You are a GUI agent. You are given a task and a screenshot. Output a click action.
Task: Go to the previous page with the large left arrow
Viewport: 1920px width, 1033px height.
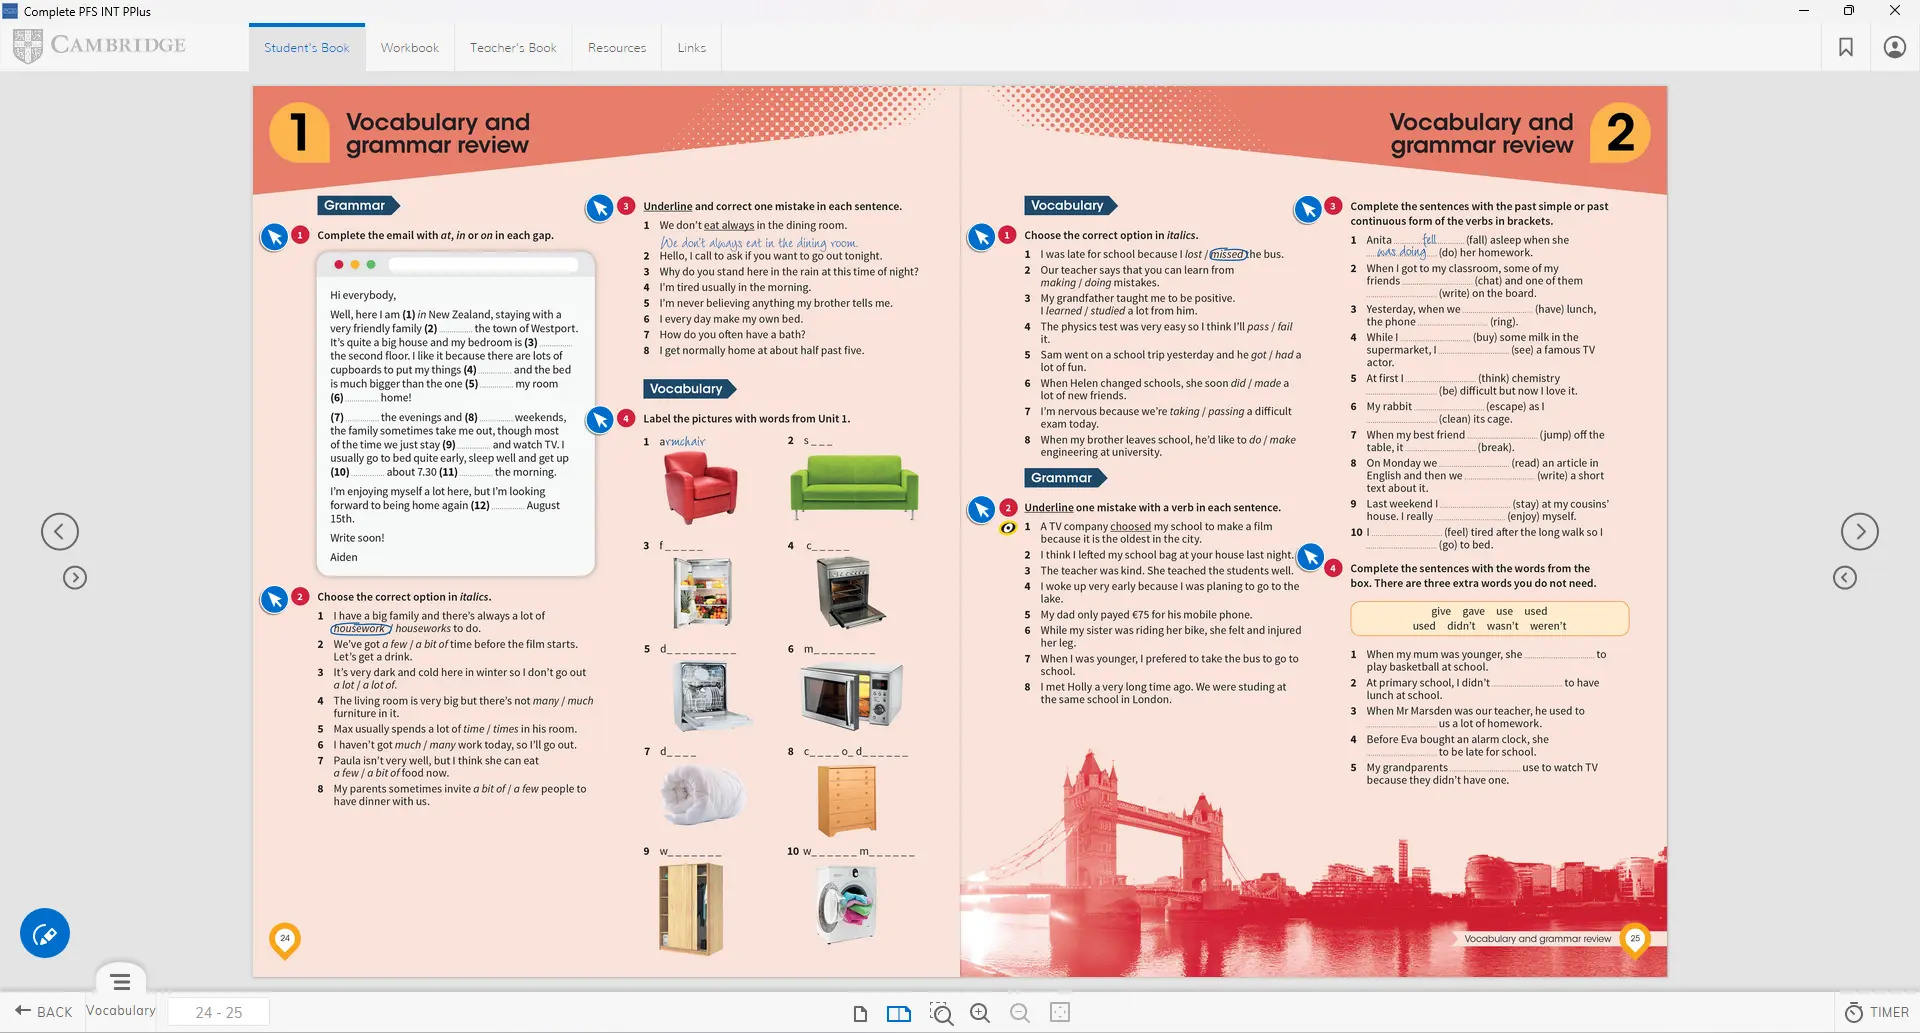pos(60,531)
